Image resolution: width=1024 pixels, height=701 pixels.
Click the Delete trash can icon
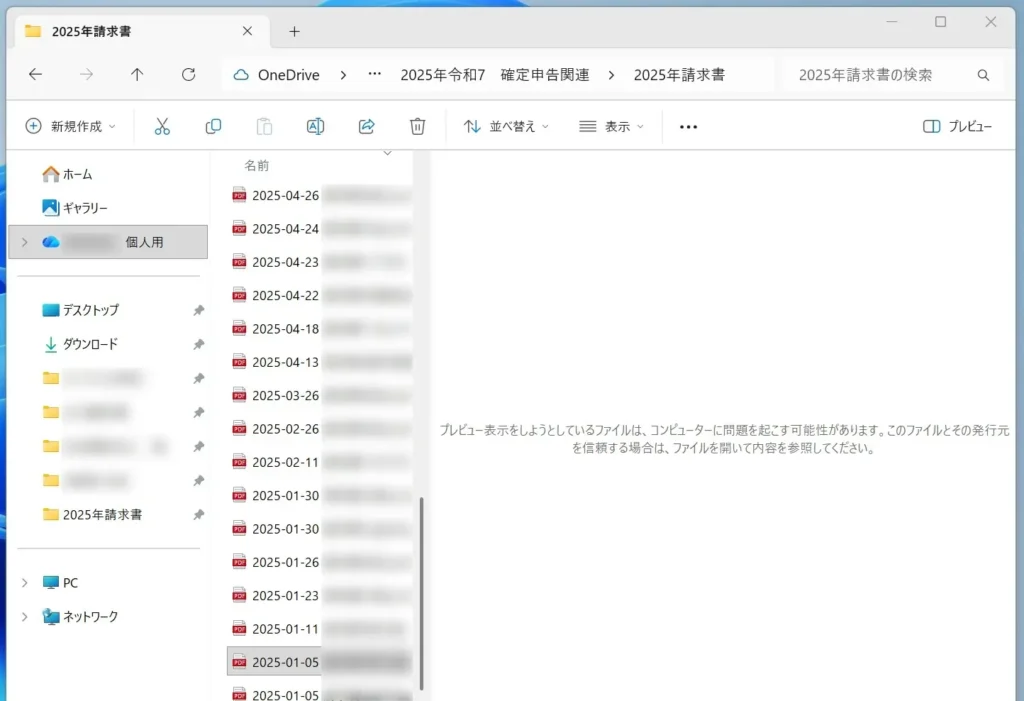(418, 126)
